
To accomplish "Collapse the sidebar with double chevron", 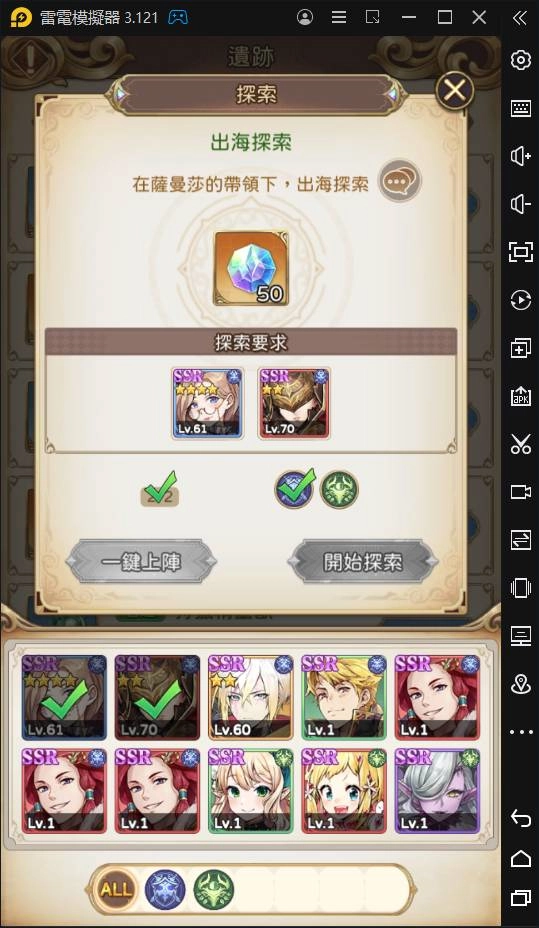I will click(520, 18).
